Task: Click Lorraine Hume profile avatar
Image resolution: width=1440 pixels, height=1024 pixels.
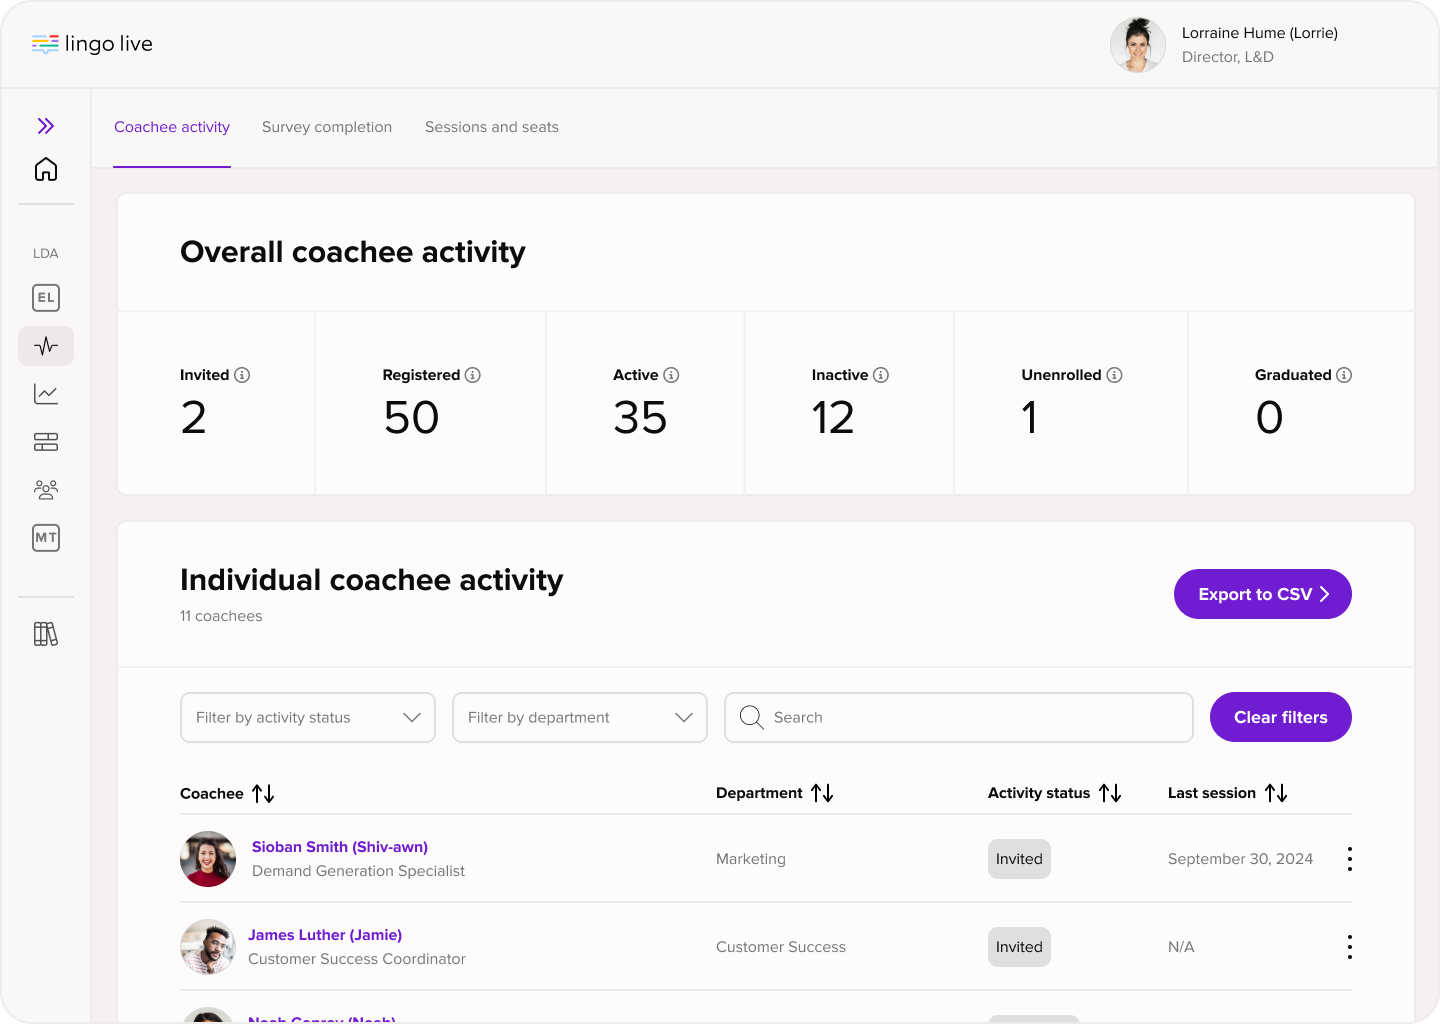Action: [x=1138, y=45]
